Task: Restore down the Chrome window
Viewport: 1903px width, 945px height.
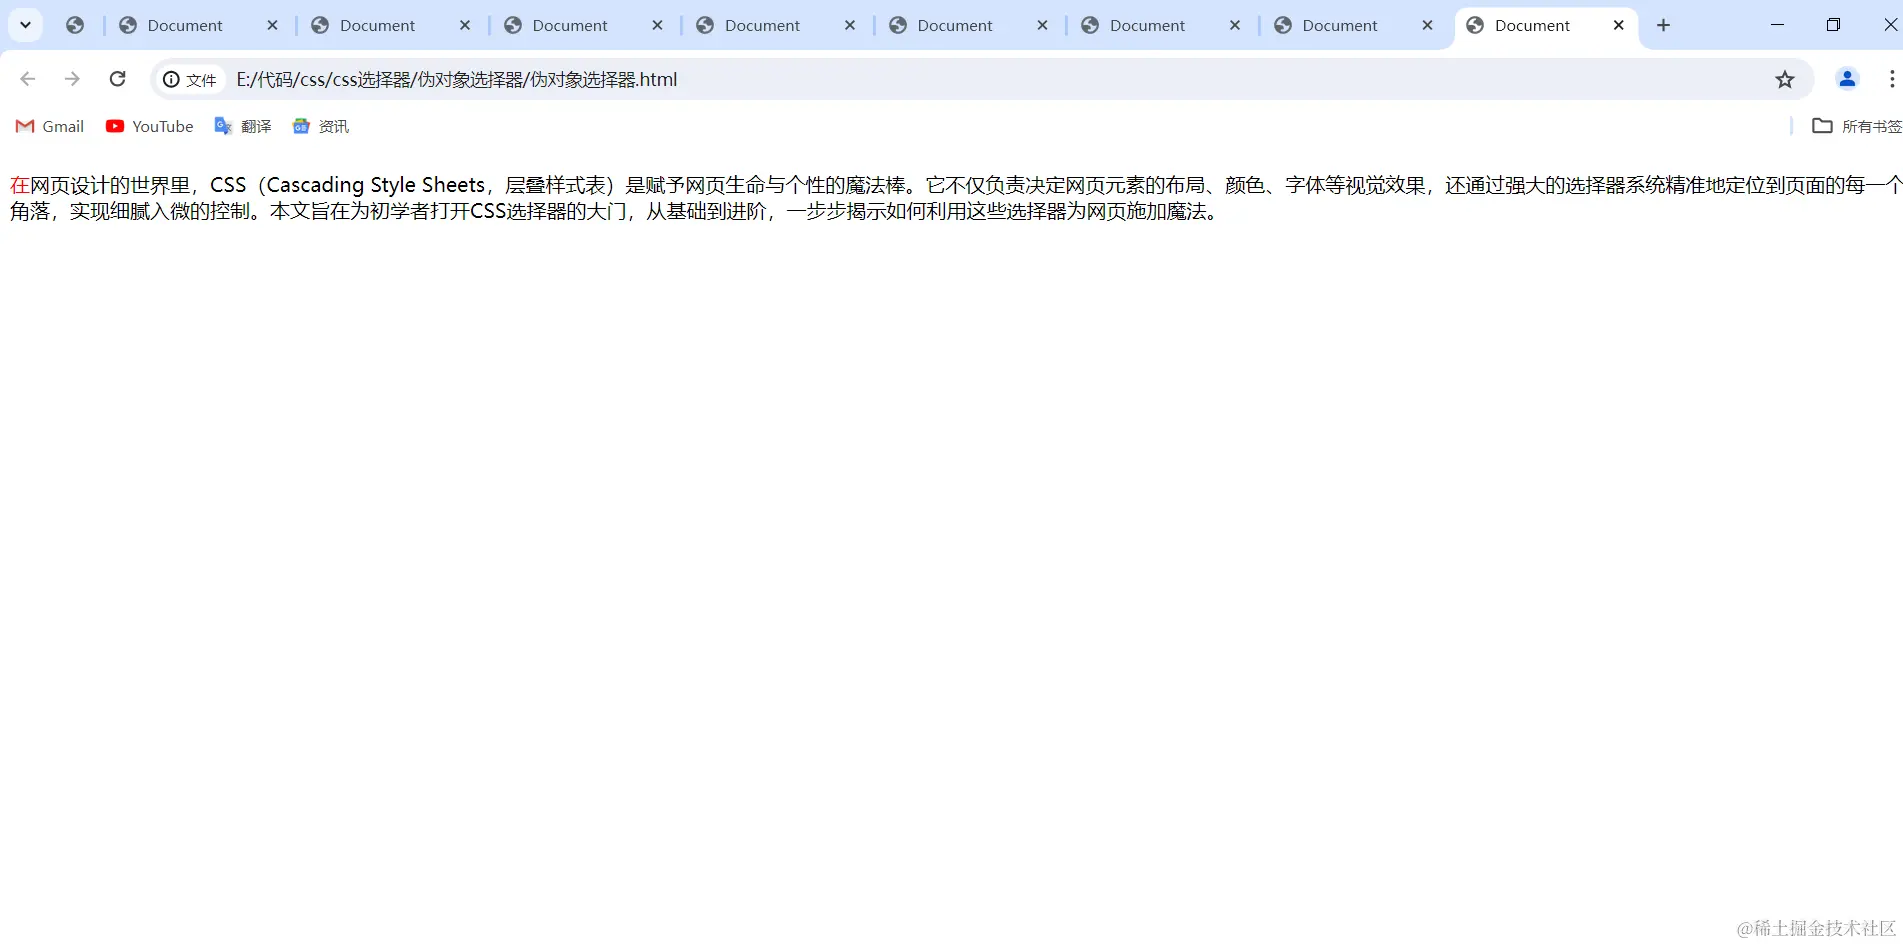Action: click(x=1833, y=25)
